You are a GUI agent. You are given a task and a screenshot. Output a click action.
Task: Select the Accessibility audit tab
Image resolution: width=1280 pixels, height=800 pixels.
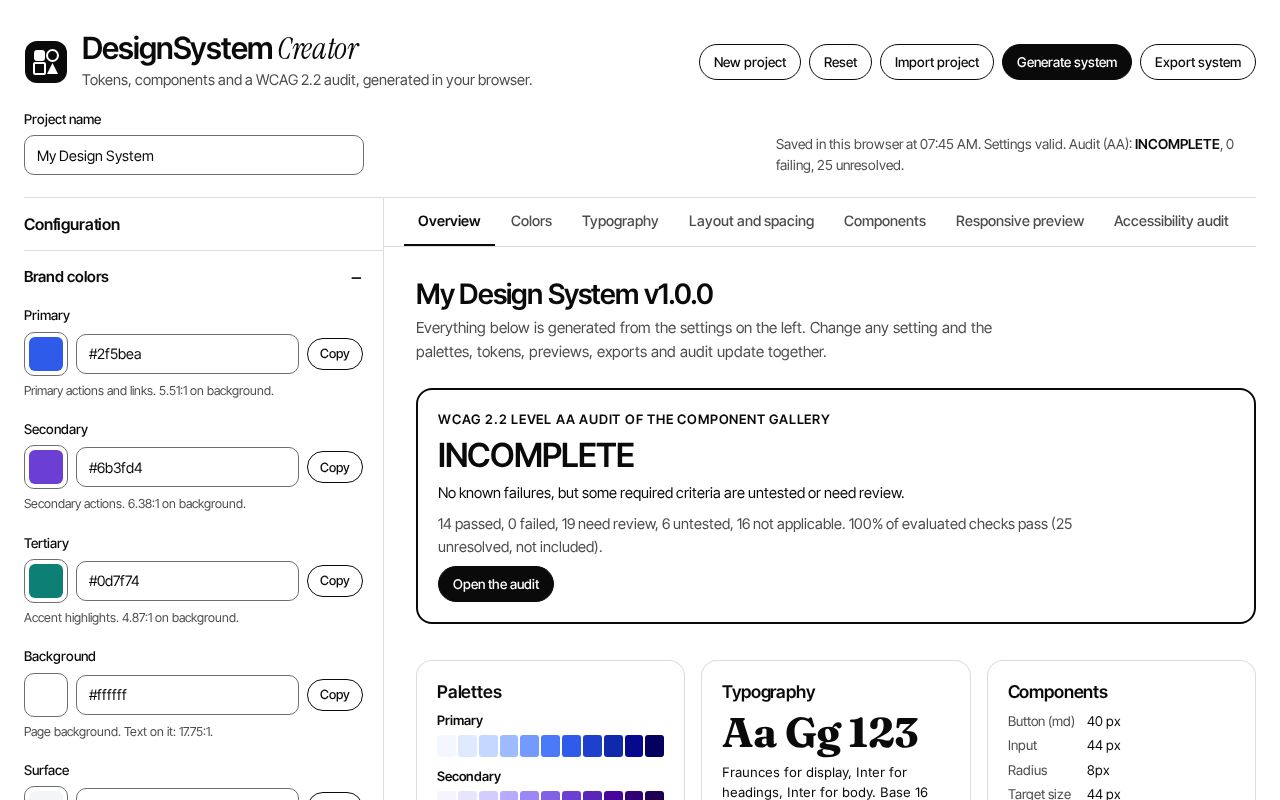(x=1171, y=221)
